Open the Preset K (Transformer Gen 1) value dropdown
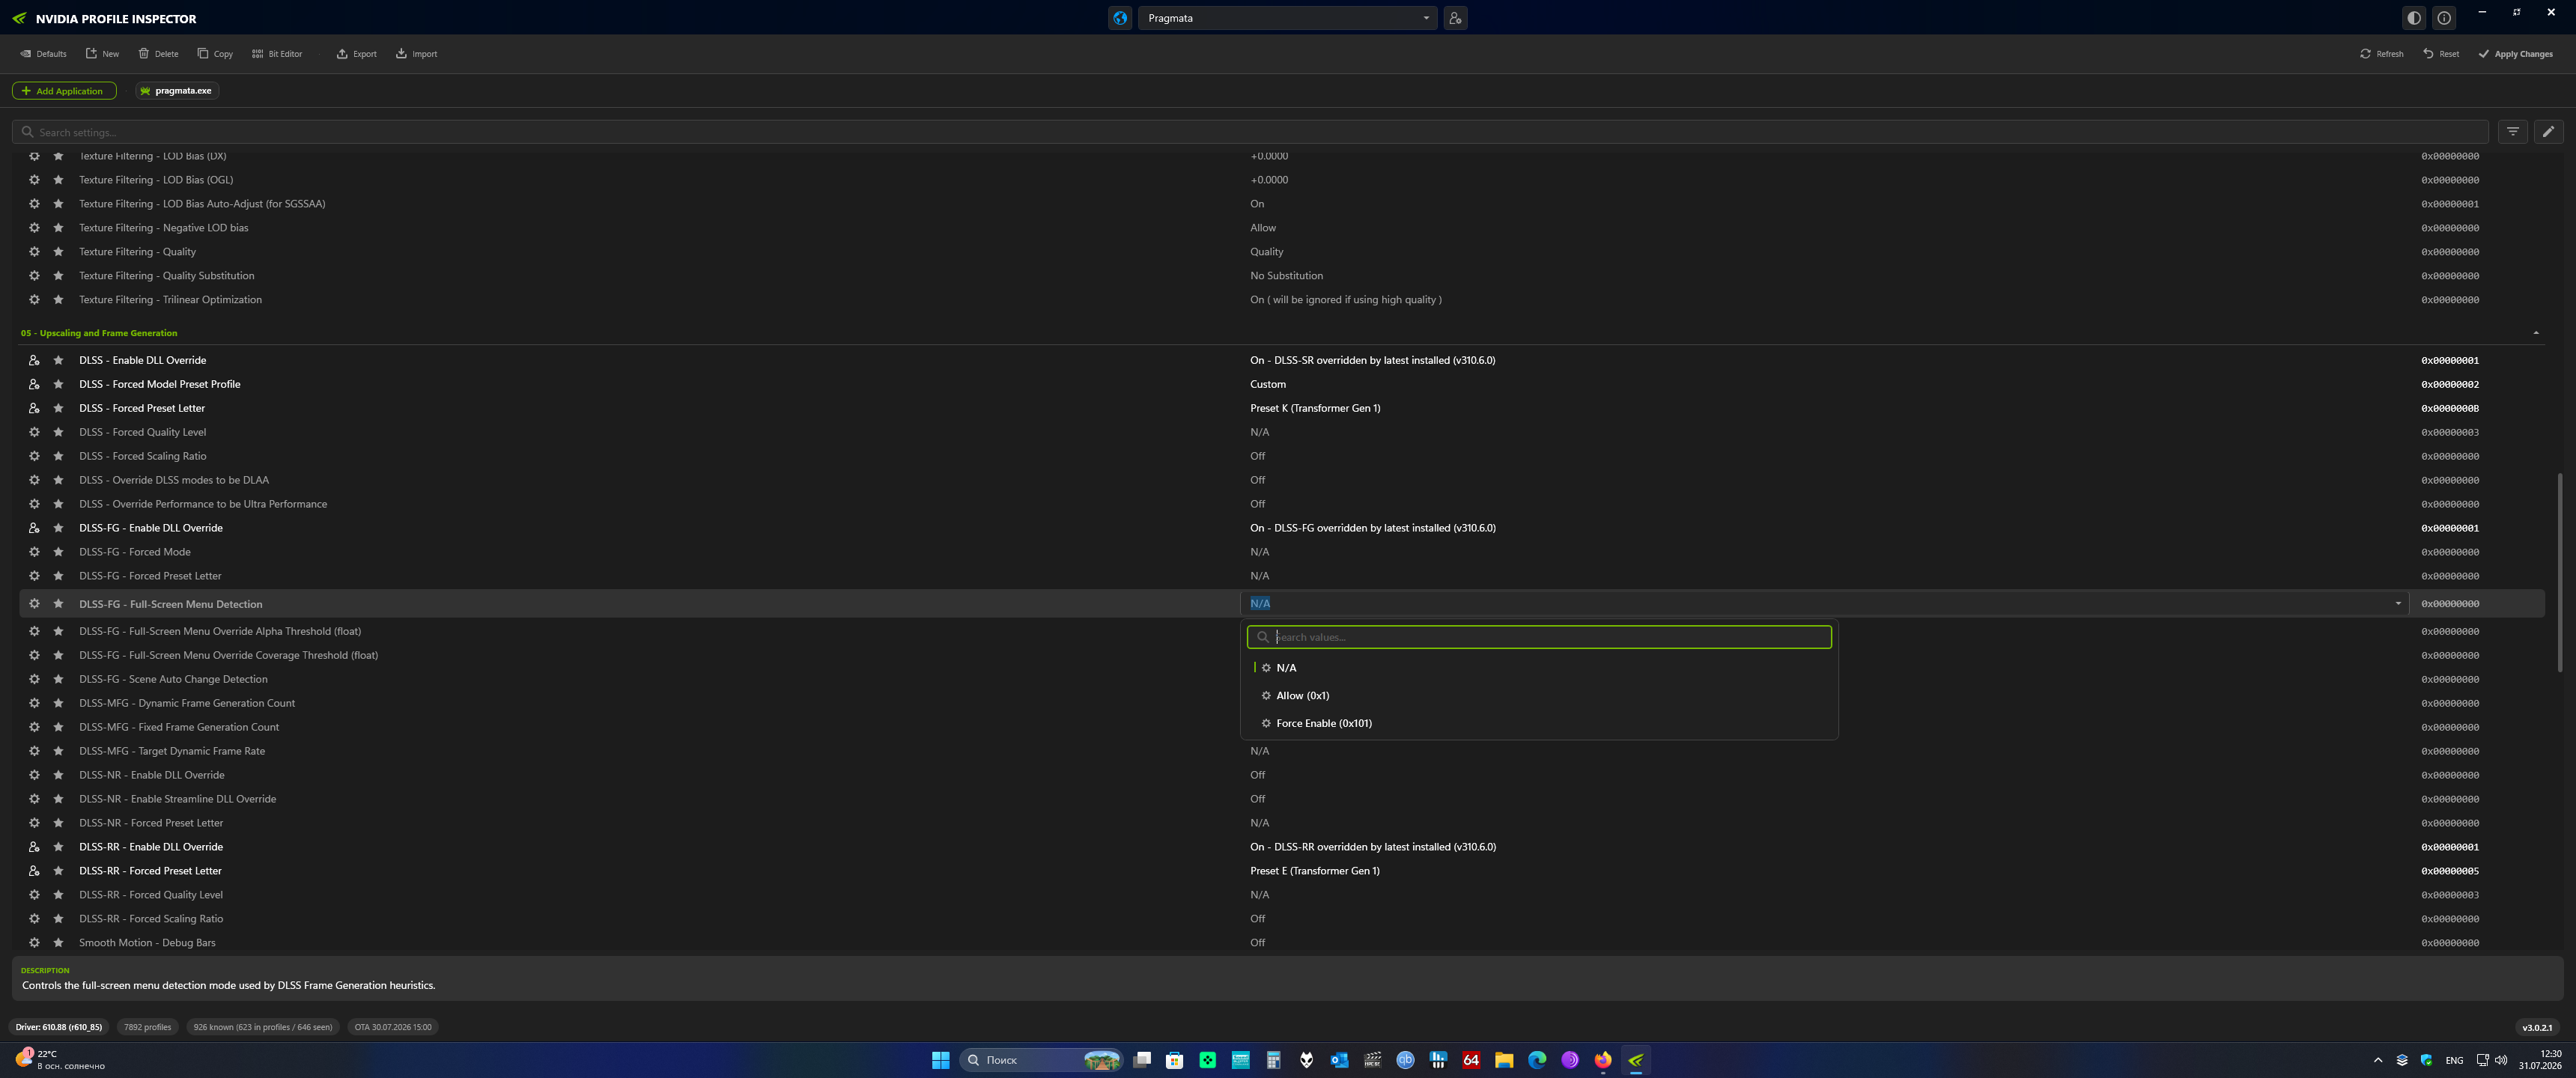This screenshot has width=2576, height=1078. [1314, 408]
